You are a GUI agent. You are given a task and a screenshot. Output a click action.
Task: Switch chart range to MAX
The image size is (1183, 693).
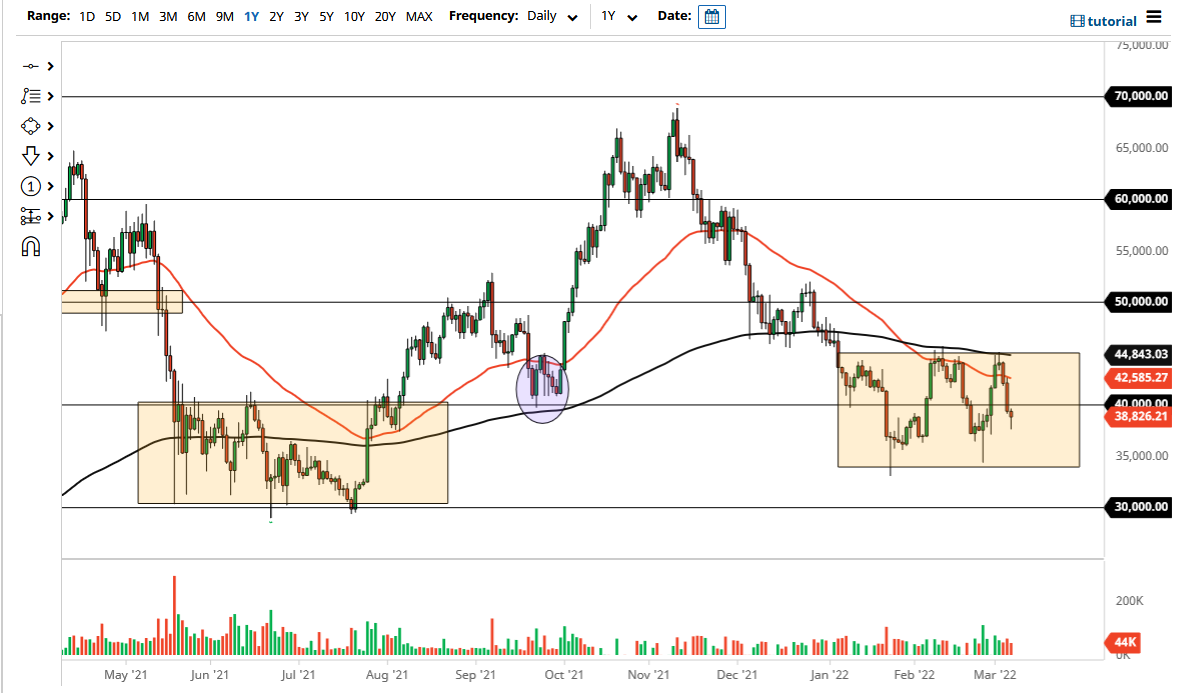click(x=419, y=16)
